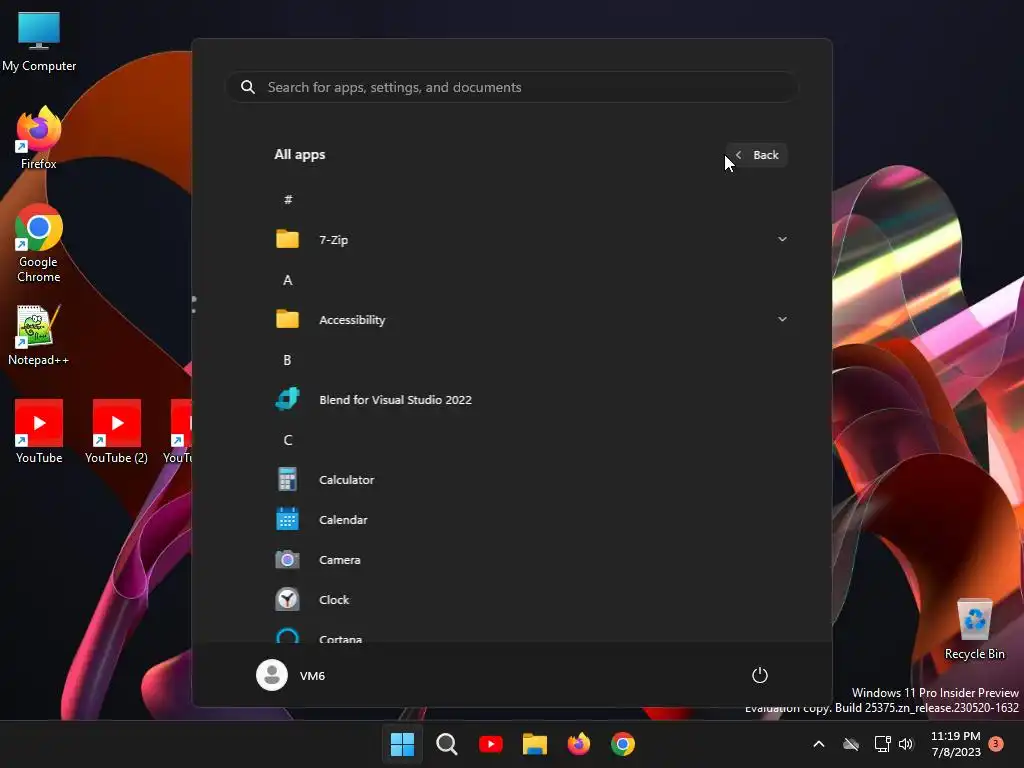Select Notepad++ desktop shortcut
Image resolution: width=1024 pixels, height=768 pixels.
coord(38,335)
